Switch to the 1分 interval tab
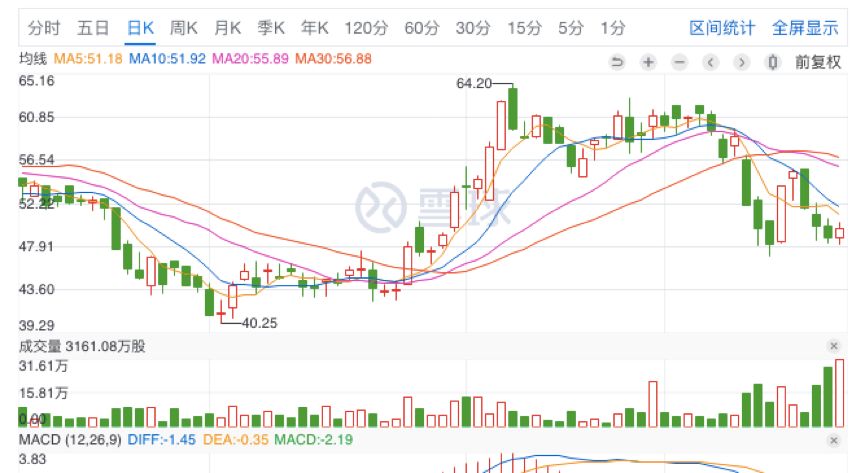This screenshot has height=473, width=865. [613, 28]
